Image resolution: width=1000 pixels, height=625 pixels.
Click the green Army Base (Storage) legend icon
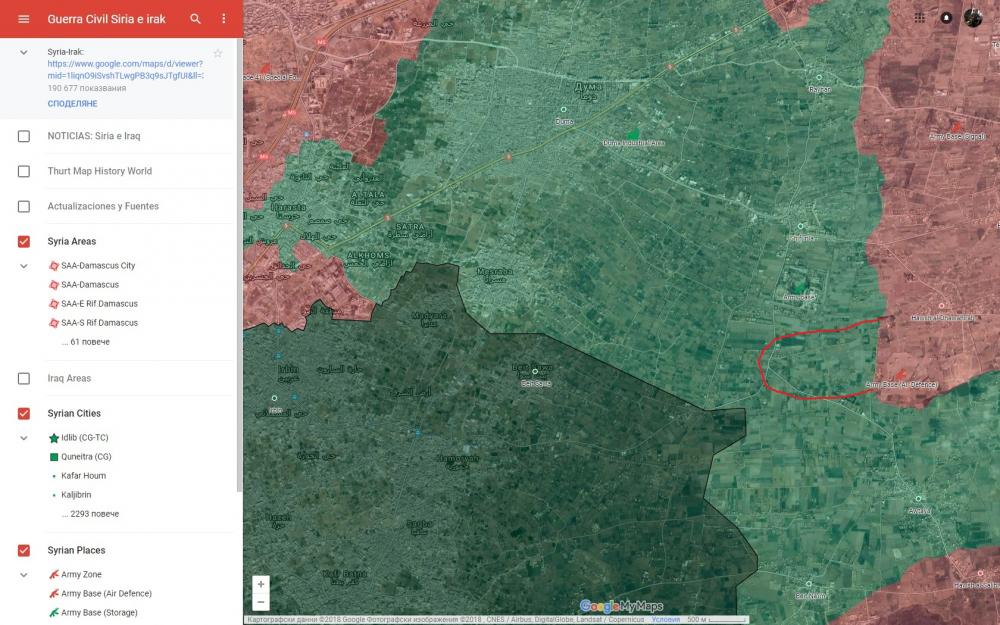point(54,613)
